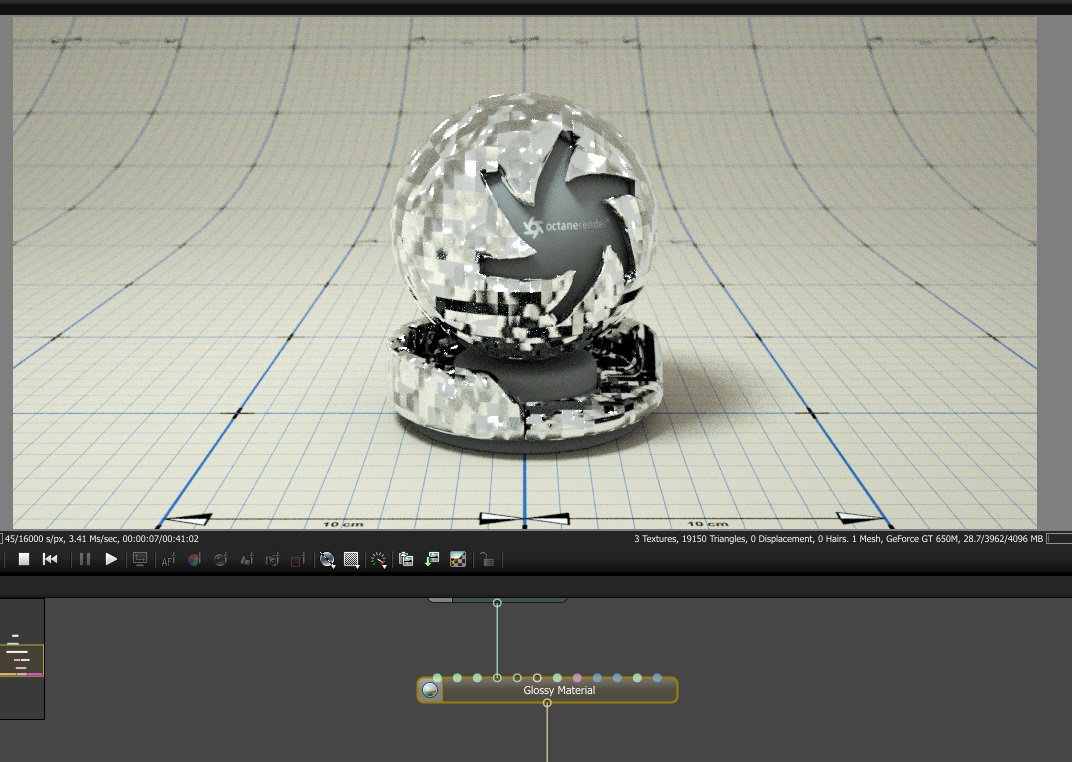
Task: Select the object picker tool
Action: pyautogui.click(x=247, y=560)
